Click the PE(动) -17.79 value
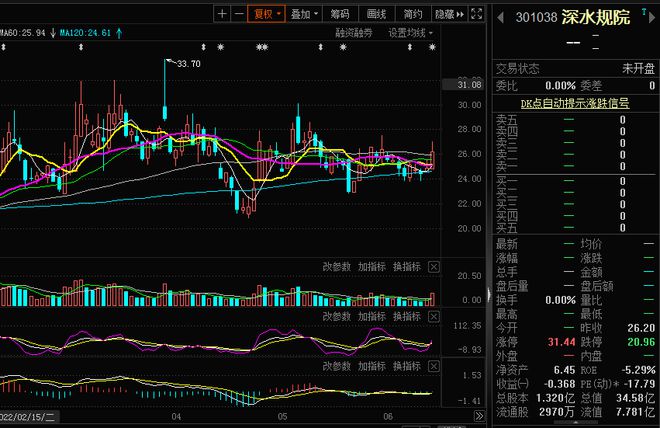 tap(639, 384)
